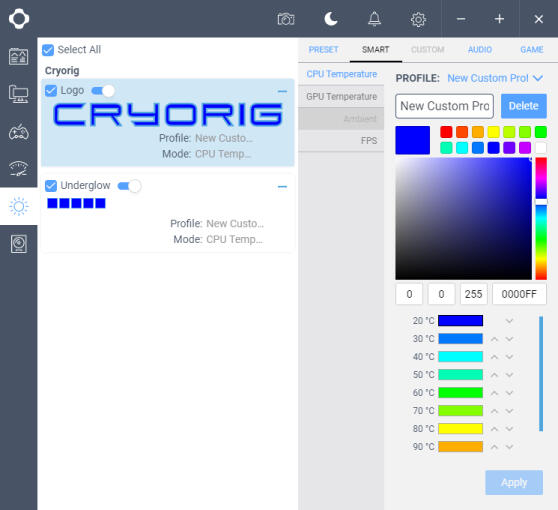The image size is (558, 510).
Task: Open the gaming controller sidebar icon
Action: point(19,132)
